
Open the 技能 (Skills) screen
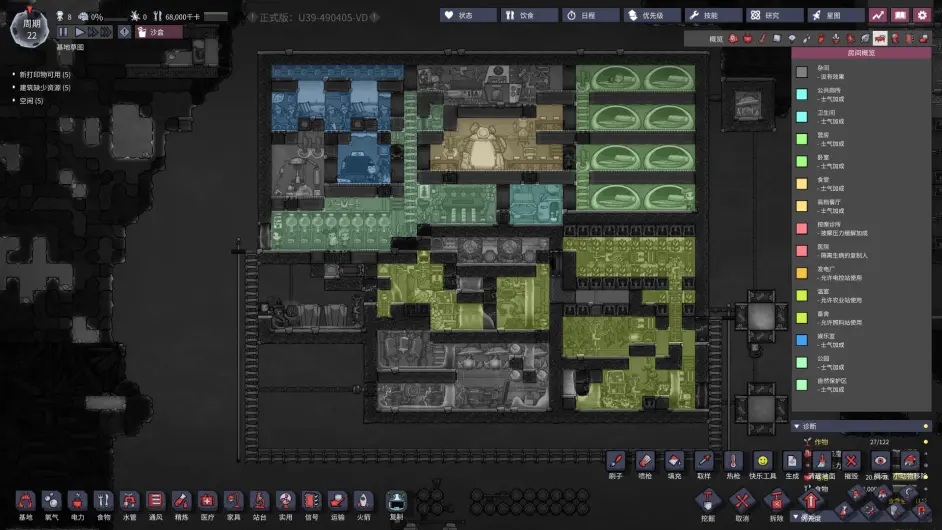(713, 15)
